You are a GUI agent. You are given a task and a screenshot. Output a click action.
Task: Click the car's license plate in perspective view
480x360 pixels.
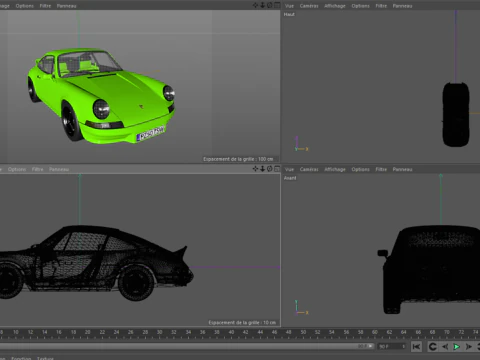coord(151,133)
